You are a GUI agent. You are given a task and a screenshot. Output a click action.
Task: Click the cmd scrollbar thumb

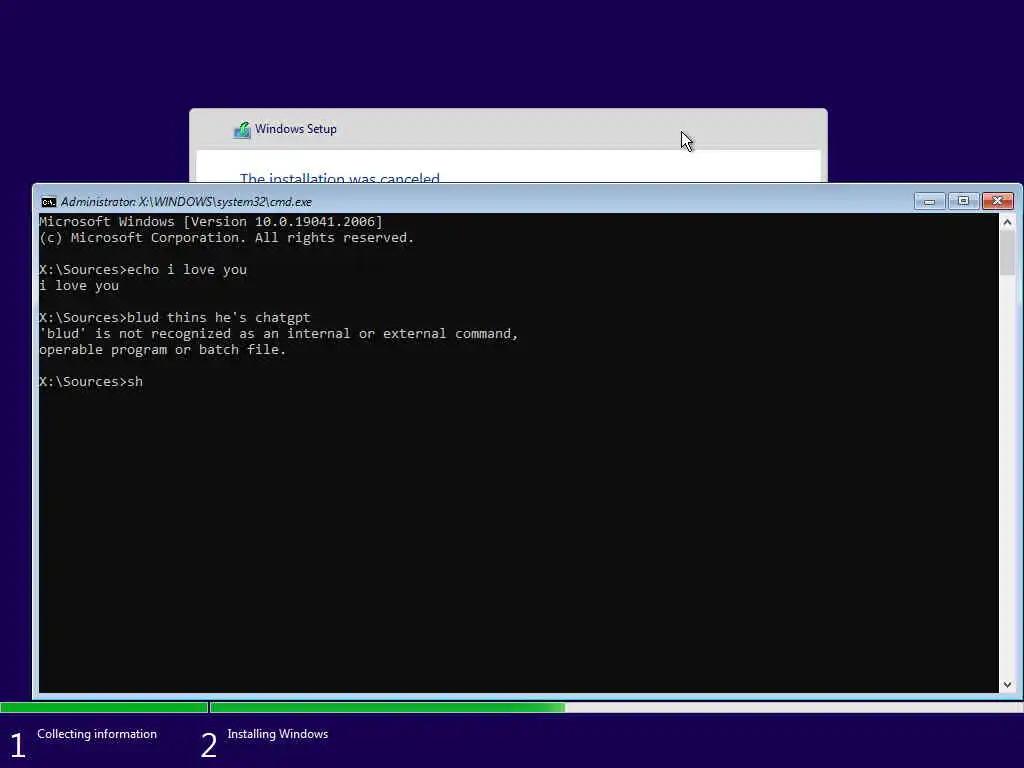click(1007, 253)
